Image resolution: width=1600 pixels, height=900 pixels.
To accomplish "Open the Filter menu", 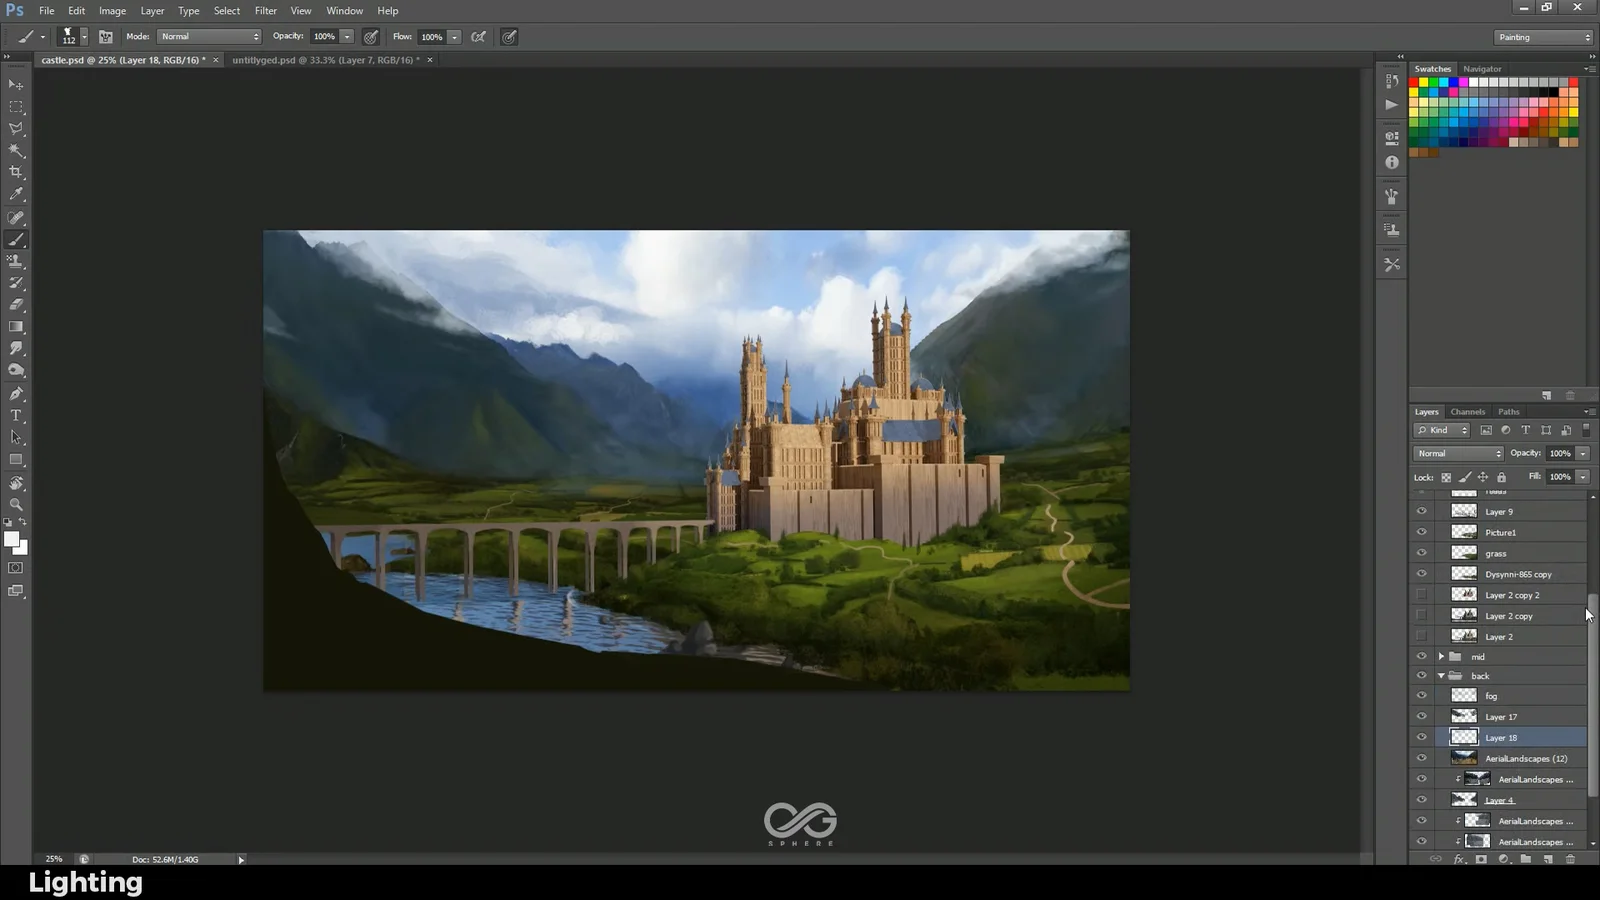I will coord(265,10).
